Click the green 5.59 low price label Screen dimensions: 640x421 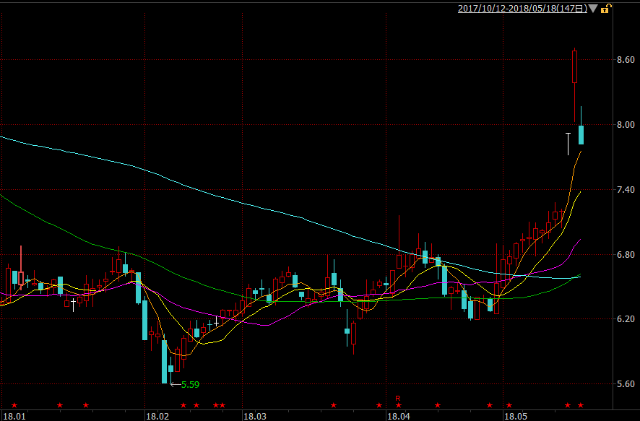190,385
